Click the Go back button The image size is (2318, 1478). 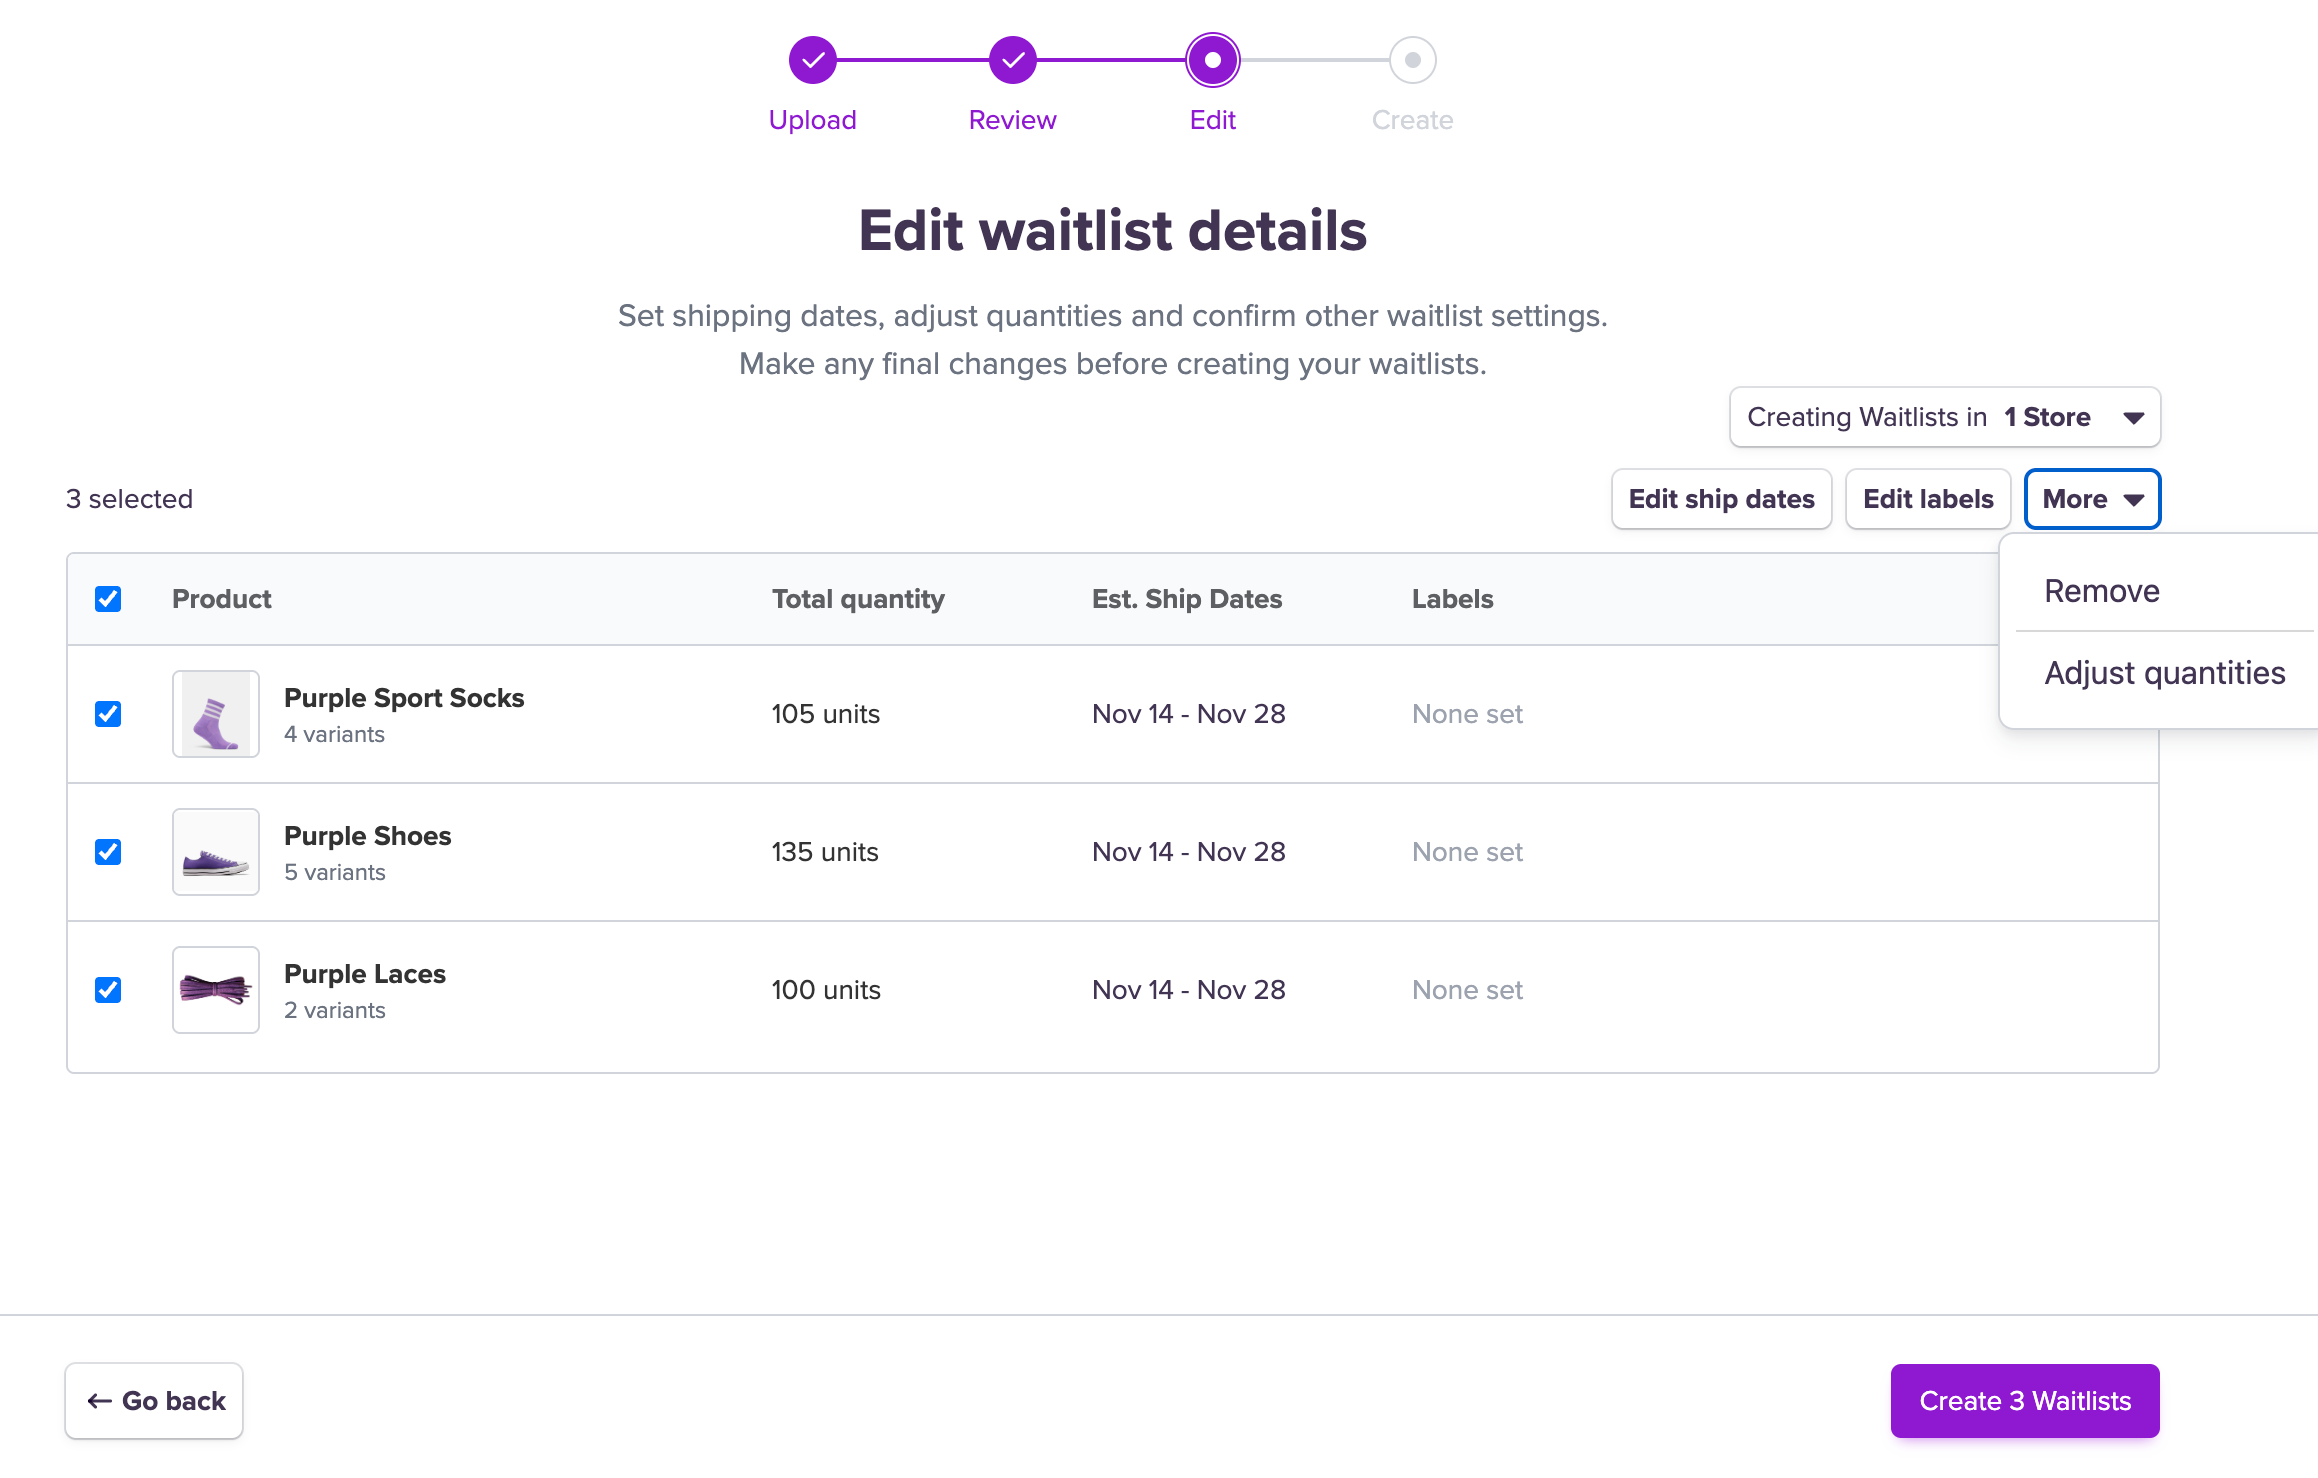click(154, 1400)
